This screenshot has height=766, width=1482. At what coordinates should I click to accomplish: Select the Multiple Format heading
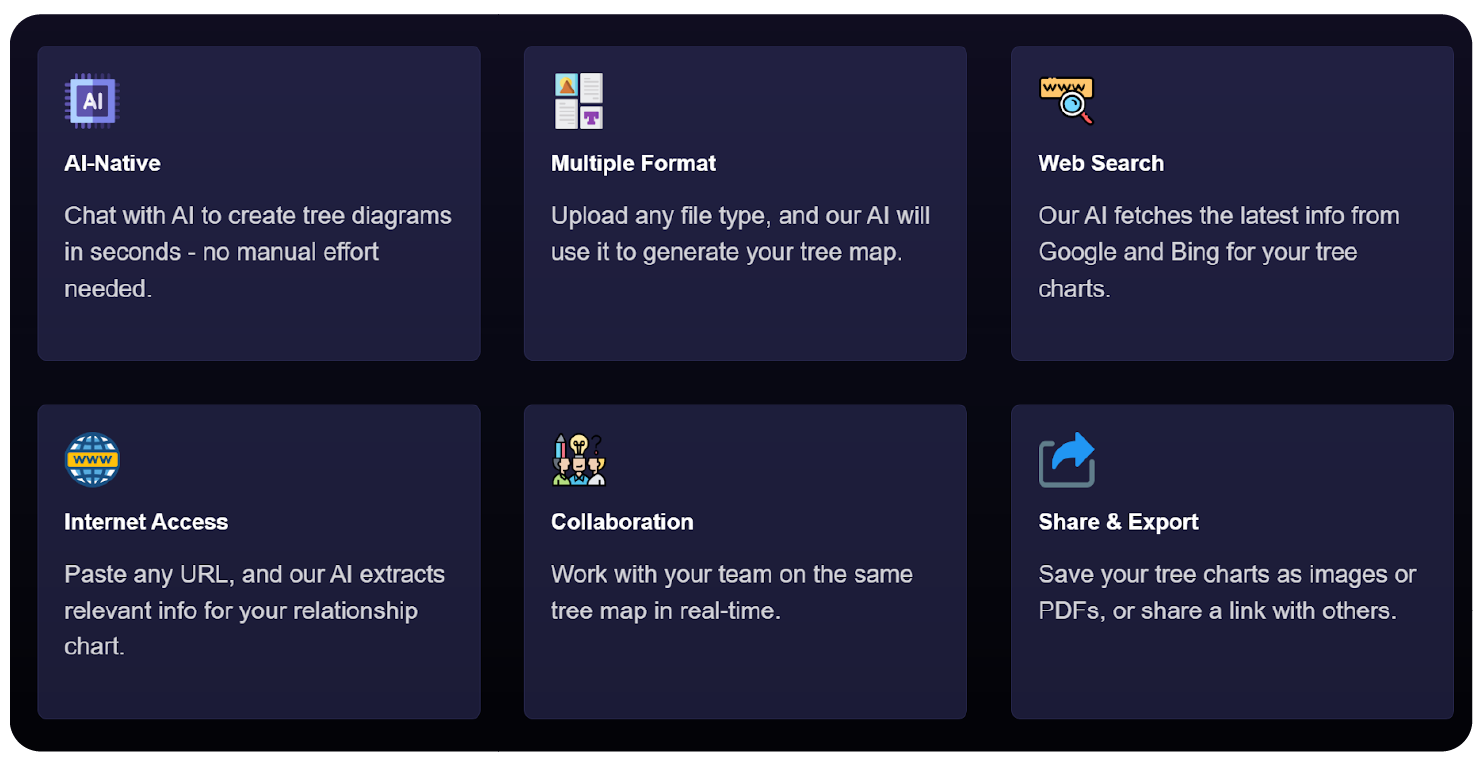[633, 163]
